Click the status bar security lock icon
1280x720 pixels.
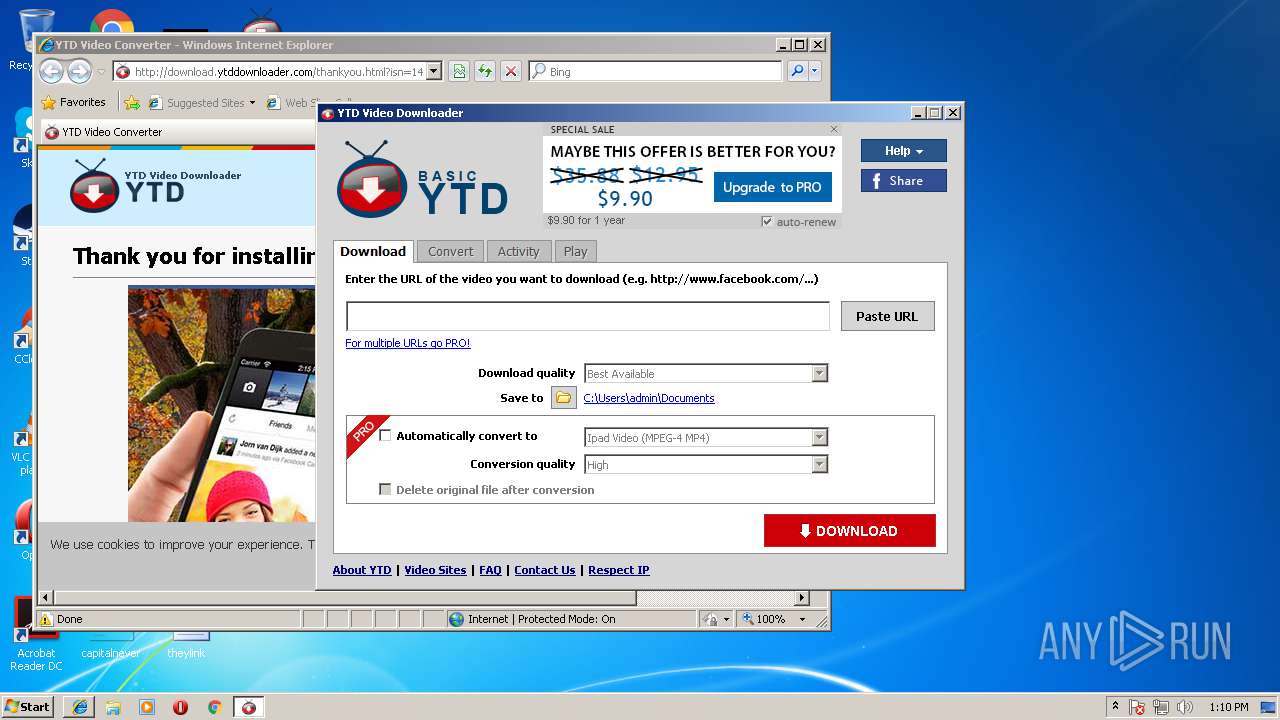(711, 619)
